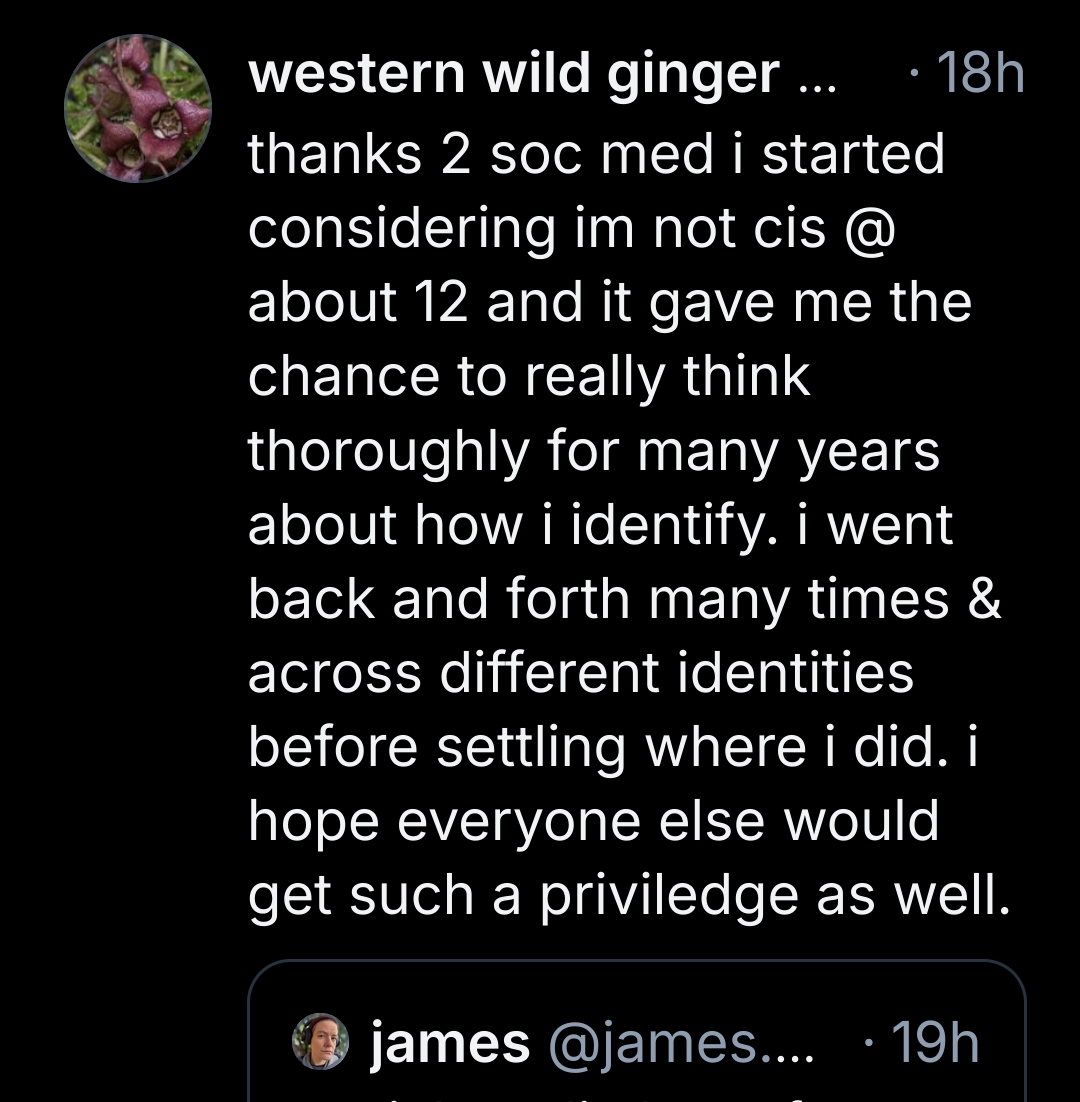
Task: Click the ampersand after "many times"
Action: [984, 598]
